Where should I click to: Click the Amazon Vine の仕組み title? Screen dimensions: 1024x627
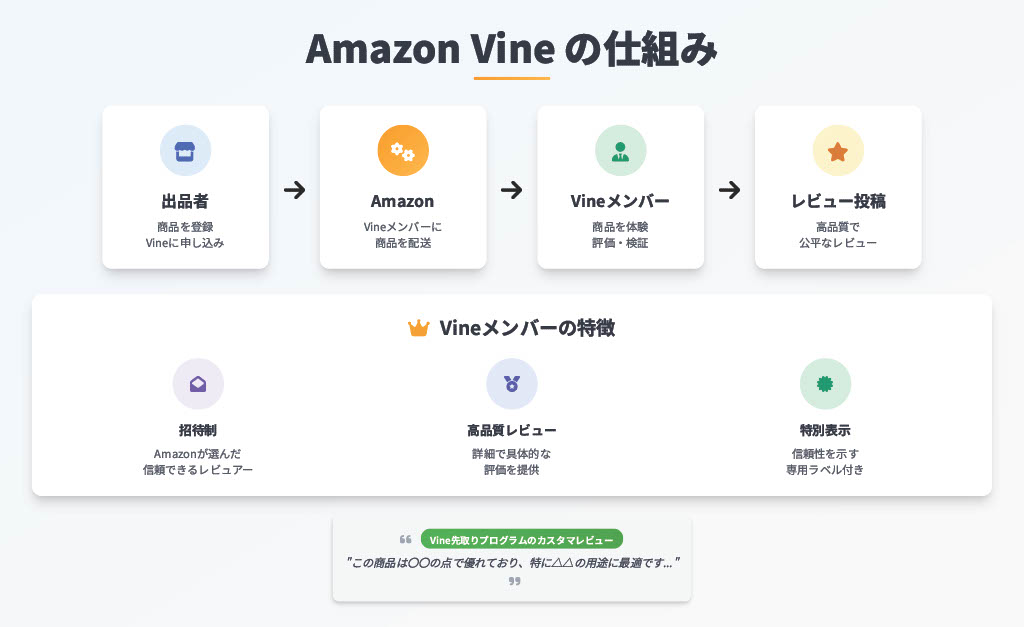pos(512,49)
